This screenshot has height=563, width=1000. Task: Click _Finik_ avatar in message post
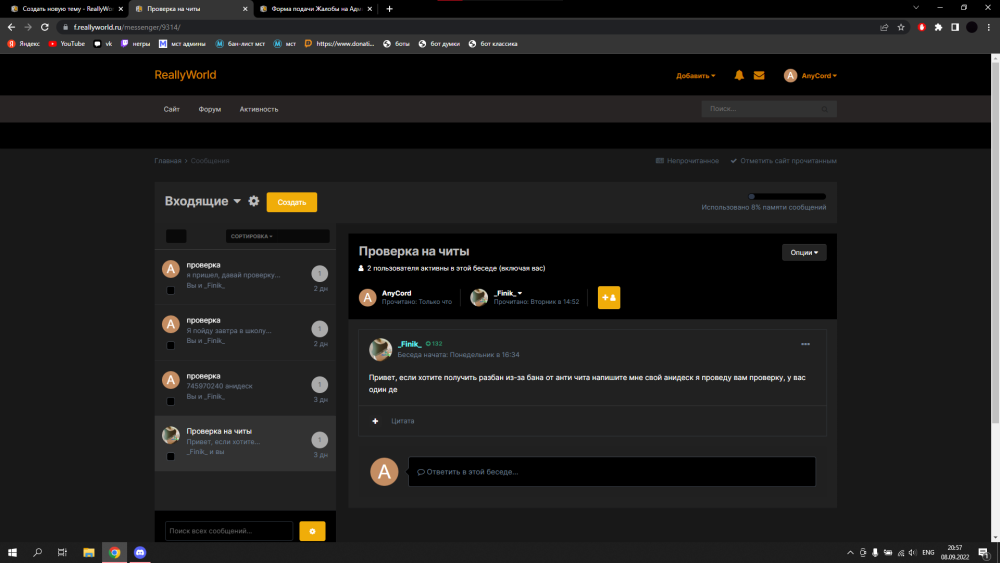[380, 349]
